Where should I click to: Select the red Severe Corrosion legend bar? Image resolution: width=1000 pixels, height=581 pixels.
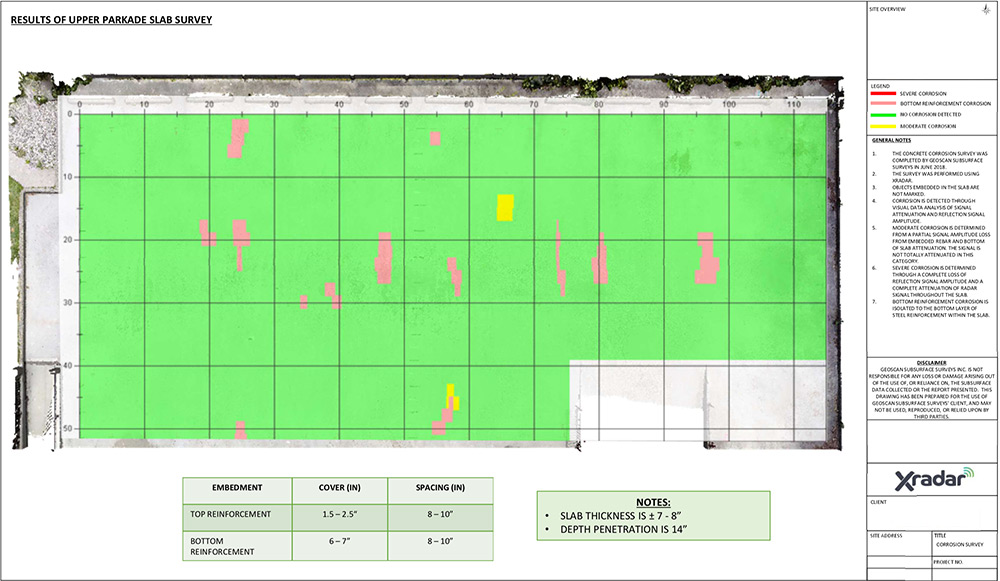[x=883, y=93]
